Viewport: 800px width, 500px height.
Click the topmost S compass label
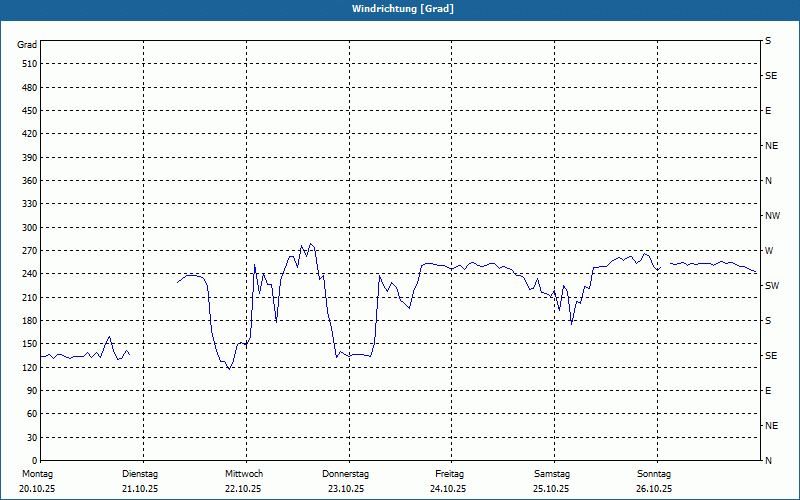pos(768,41)
